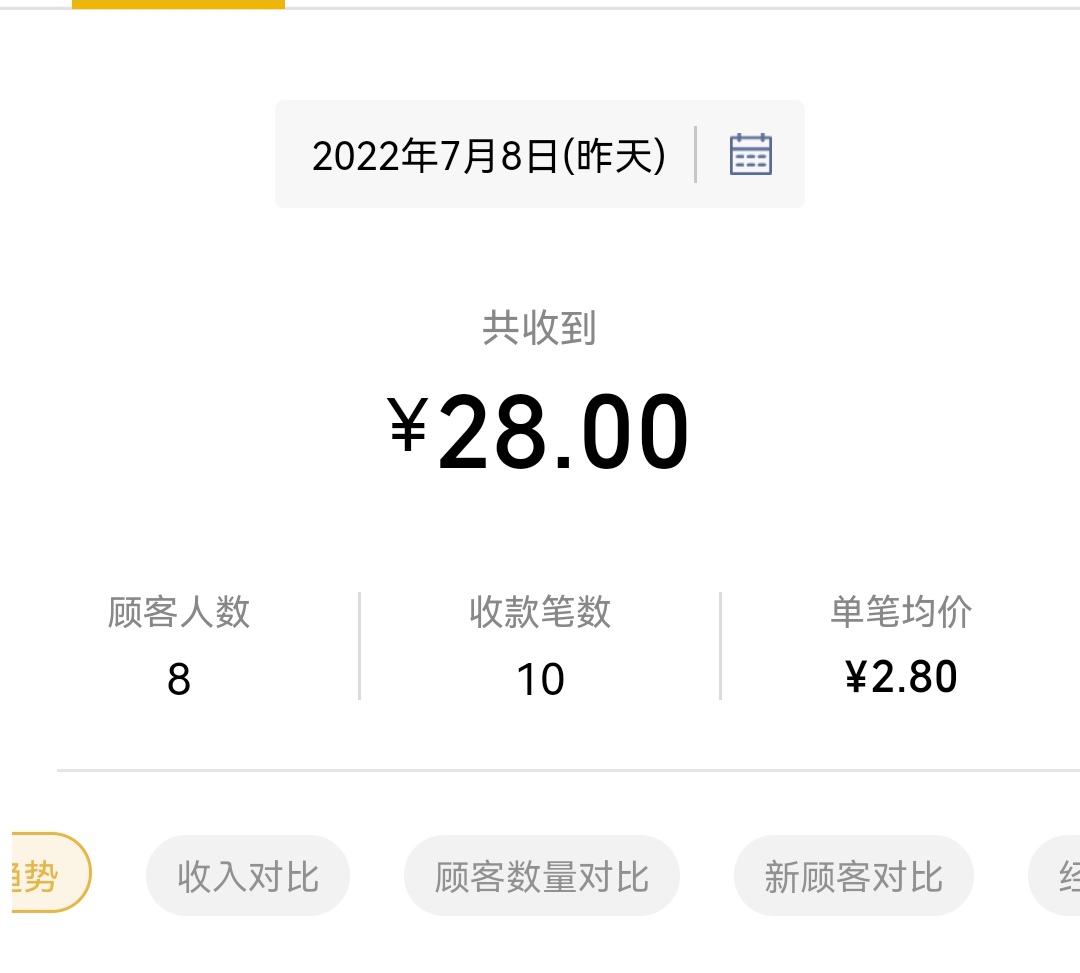Open the calendar date picker icon
This screenshot has width=1080, height=973.
click(750, 155)
